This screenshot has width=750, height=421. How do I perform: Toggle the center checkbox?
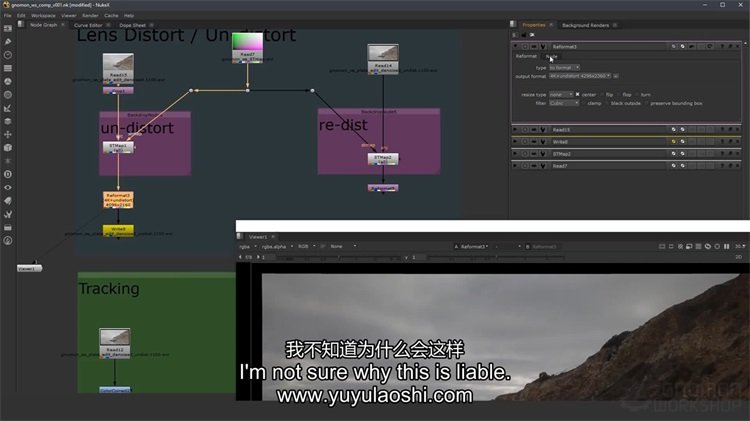tap(578, 94)
